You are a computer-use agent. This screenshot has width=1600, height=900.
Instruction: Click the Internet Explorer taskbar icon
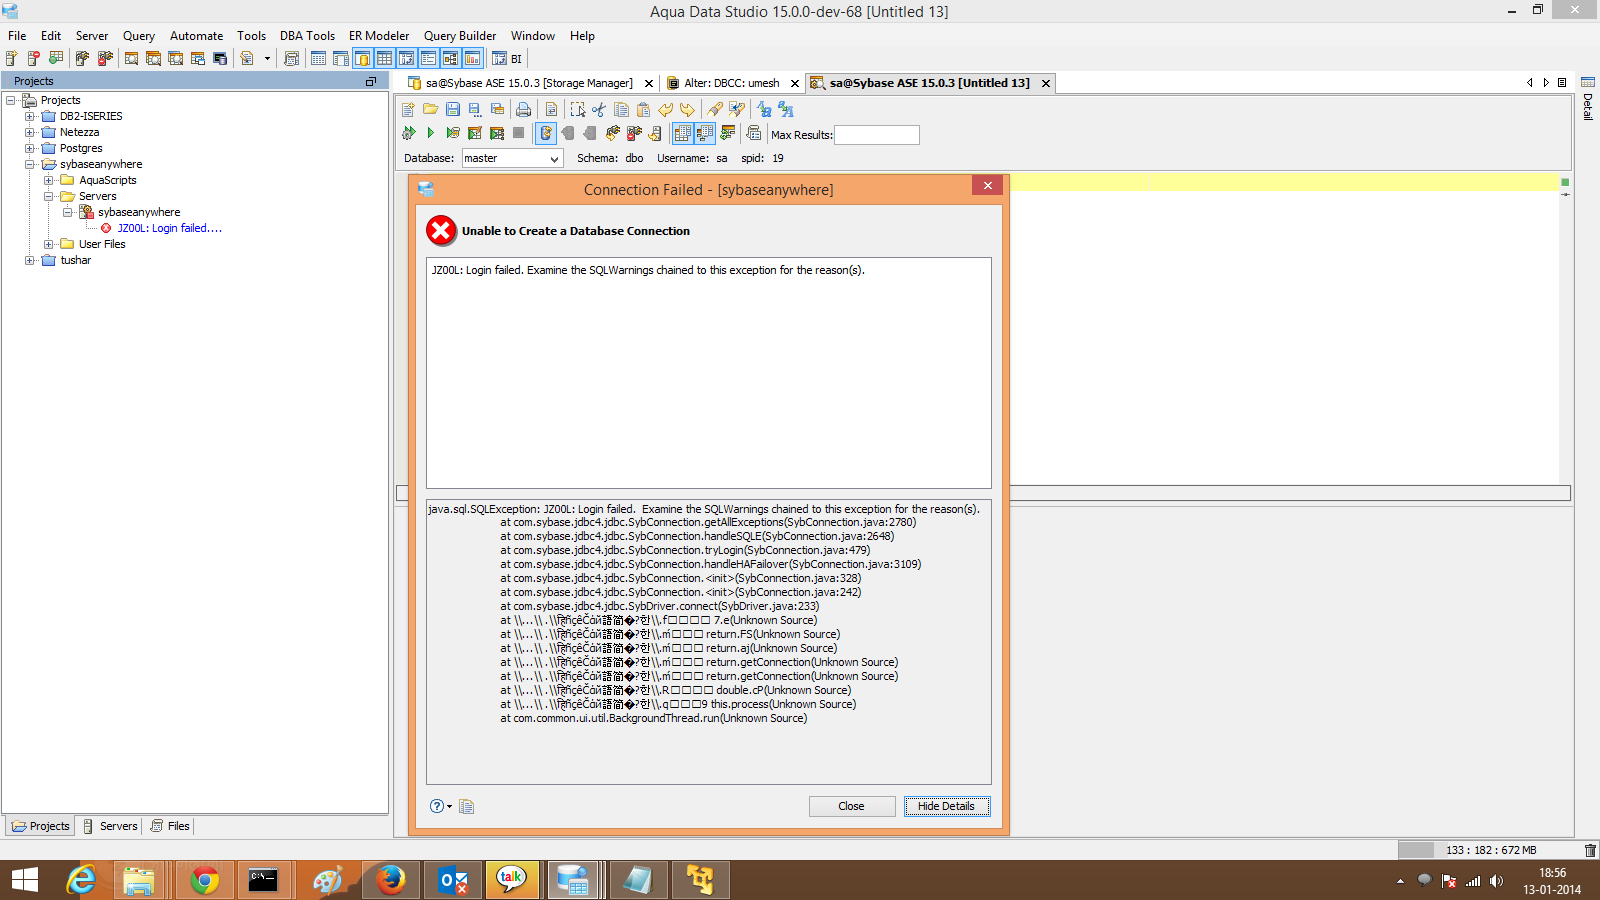(x=81, y=880)
